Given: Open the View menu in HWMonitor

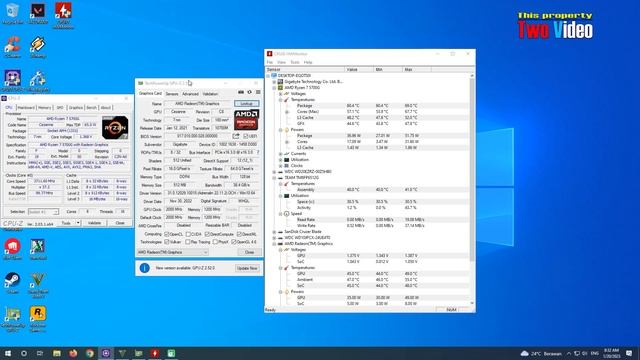Looking at the screenshot, I should (281, 62).
